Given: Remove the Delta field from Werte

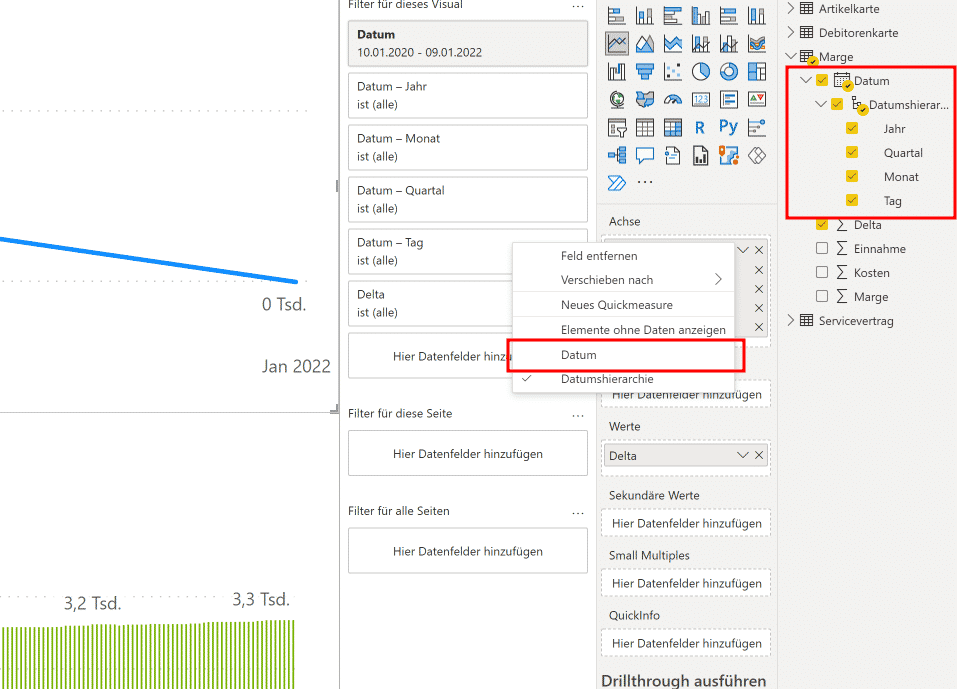Looking at the screenshot, I should coord(759,455).
